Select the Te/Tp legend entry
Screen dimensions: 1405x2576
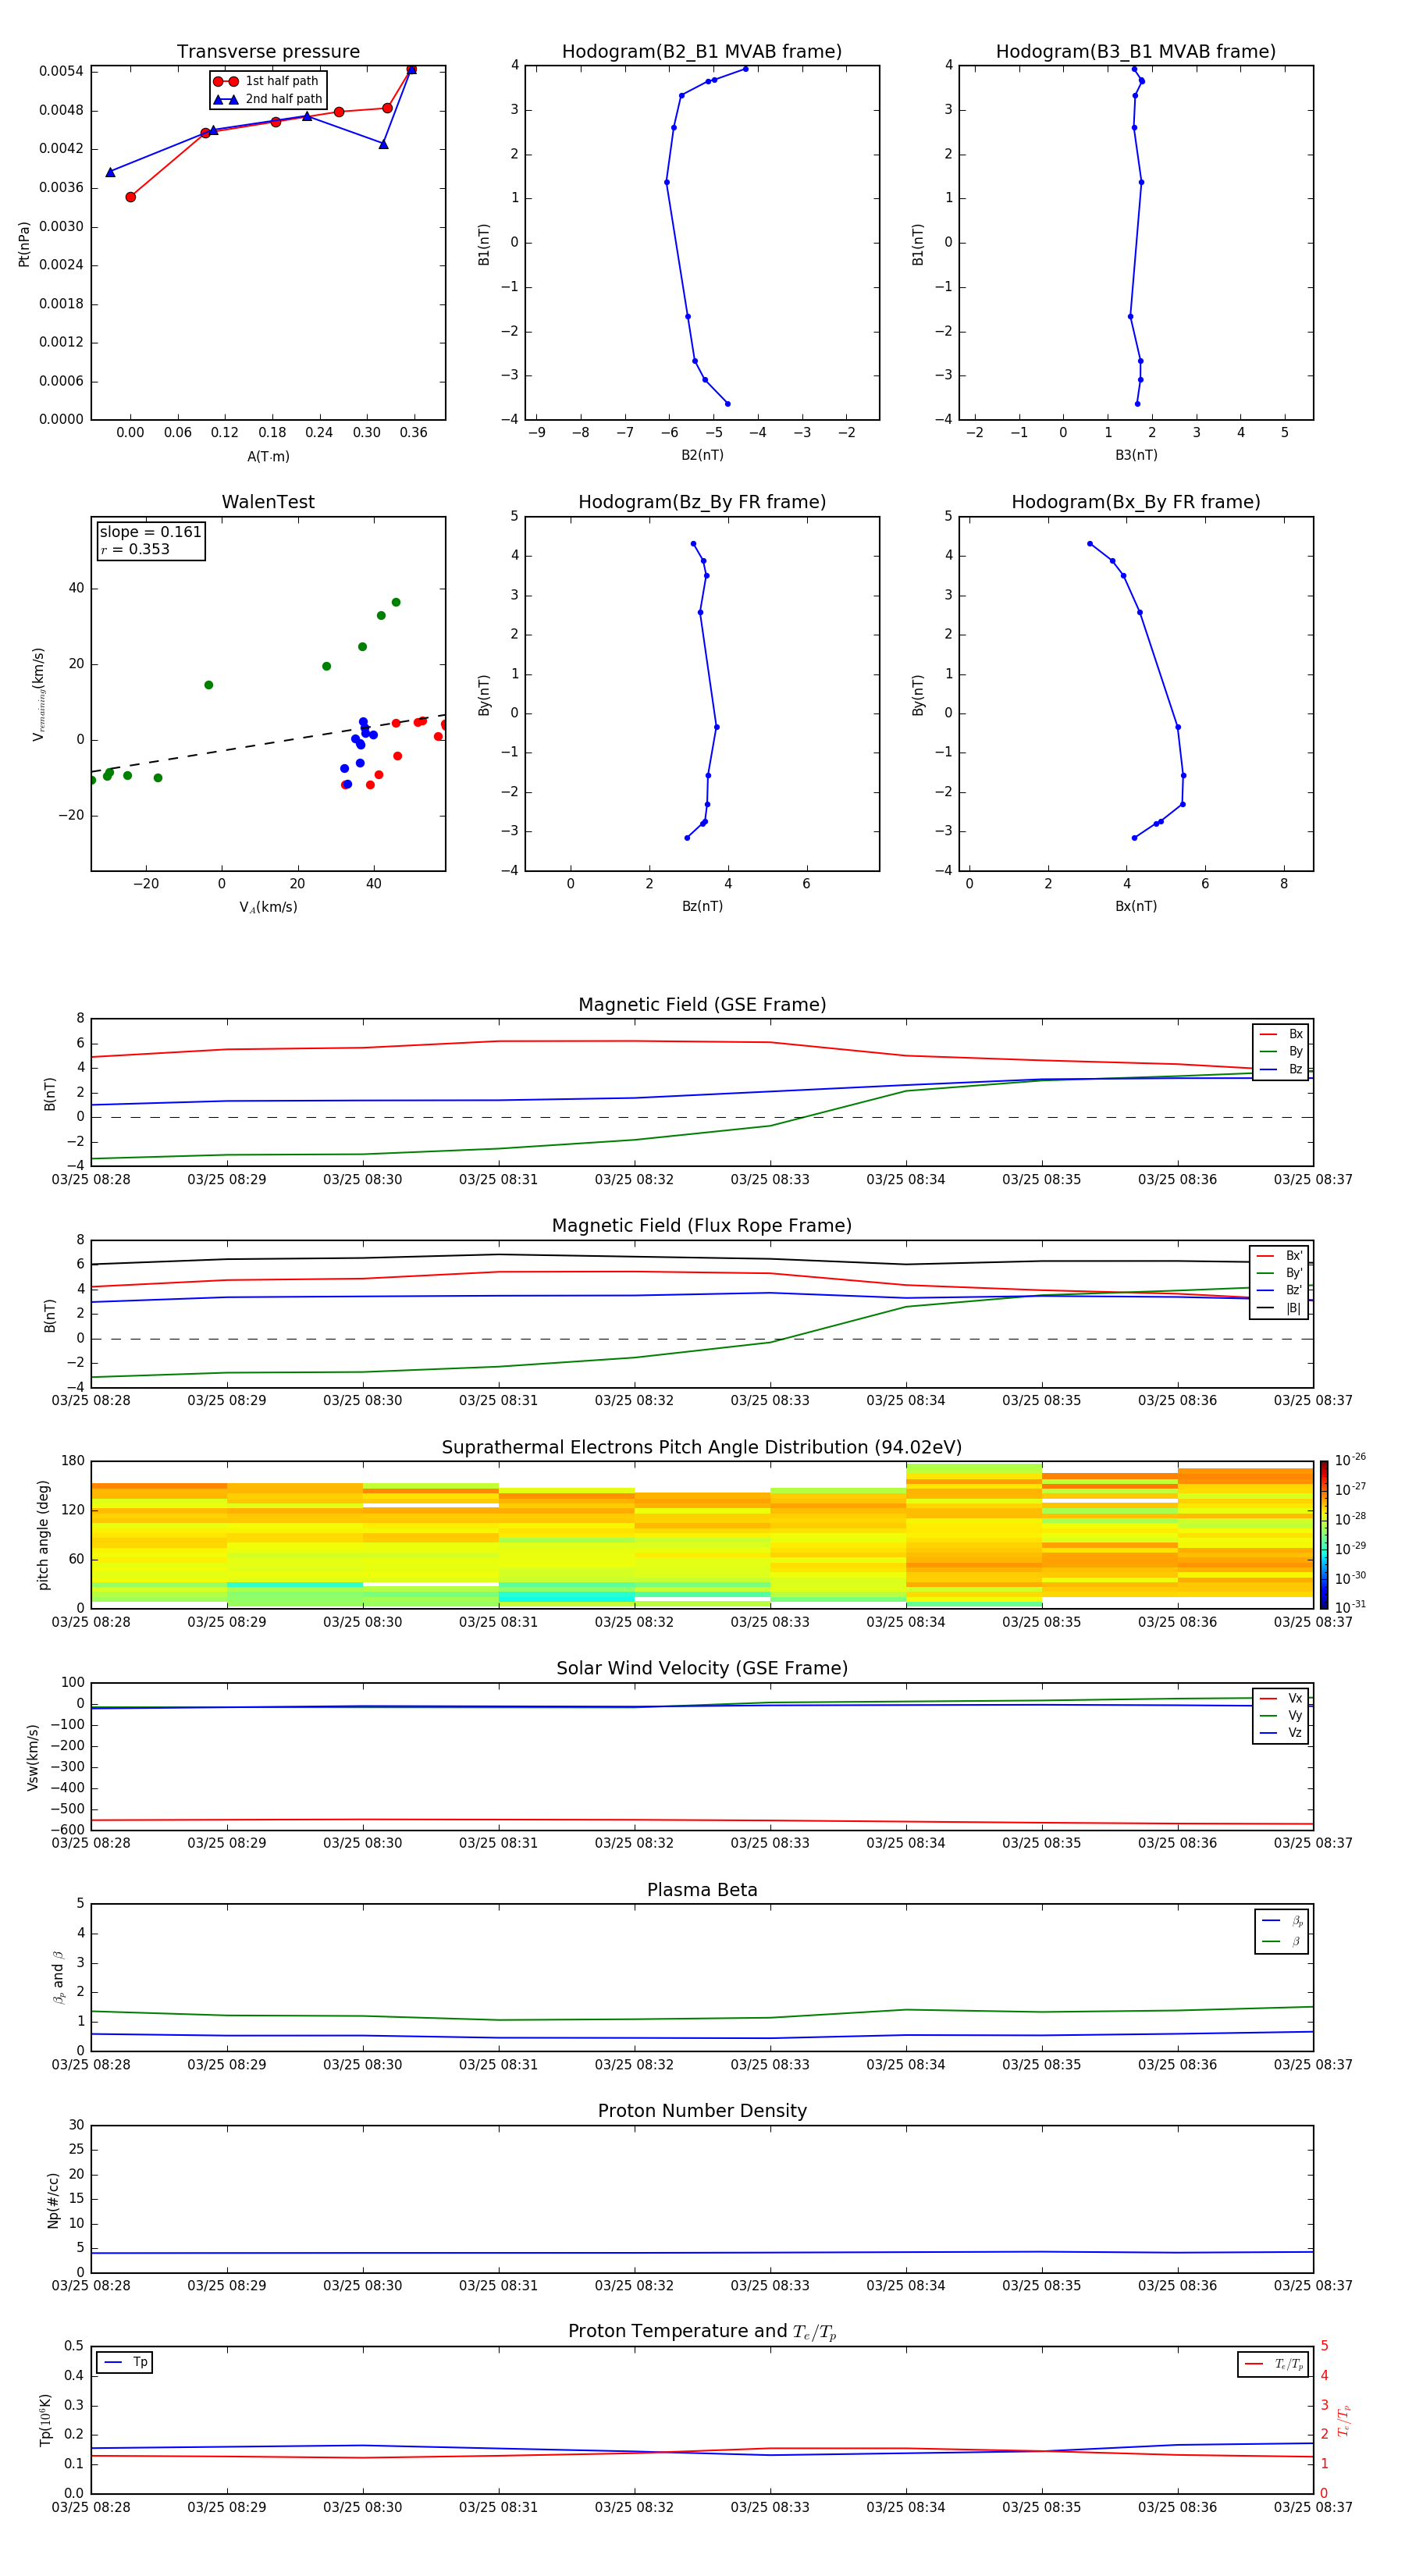tap(1274, 2364)
